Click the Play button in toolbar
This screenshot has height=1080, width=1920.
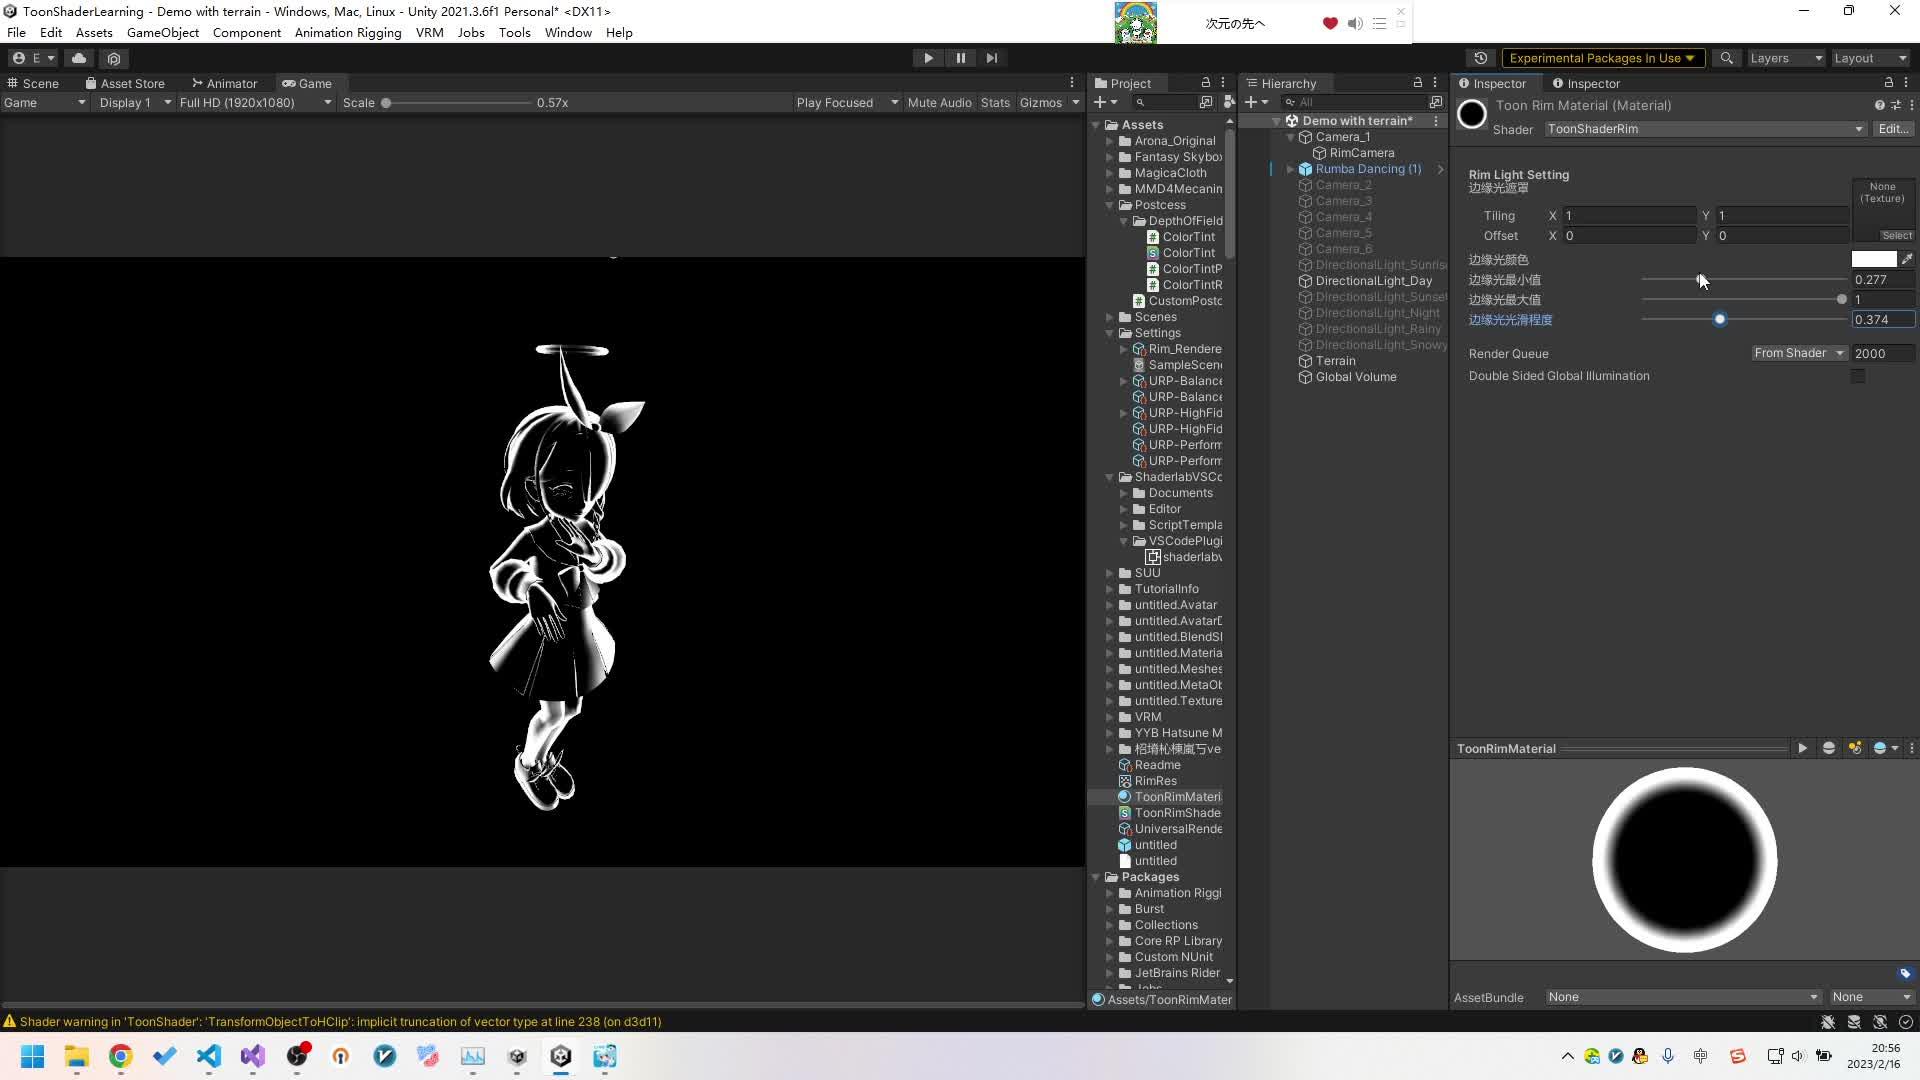coord(928,58)
